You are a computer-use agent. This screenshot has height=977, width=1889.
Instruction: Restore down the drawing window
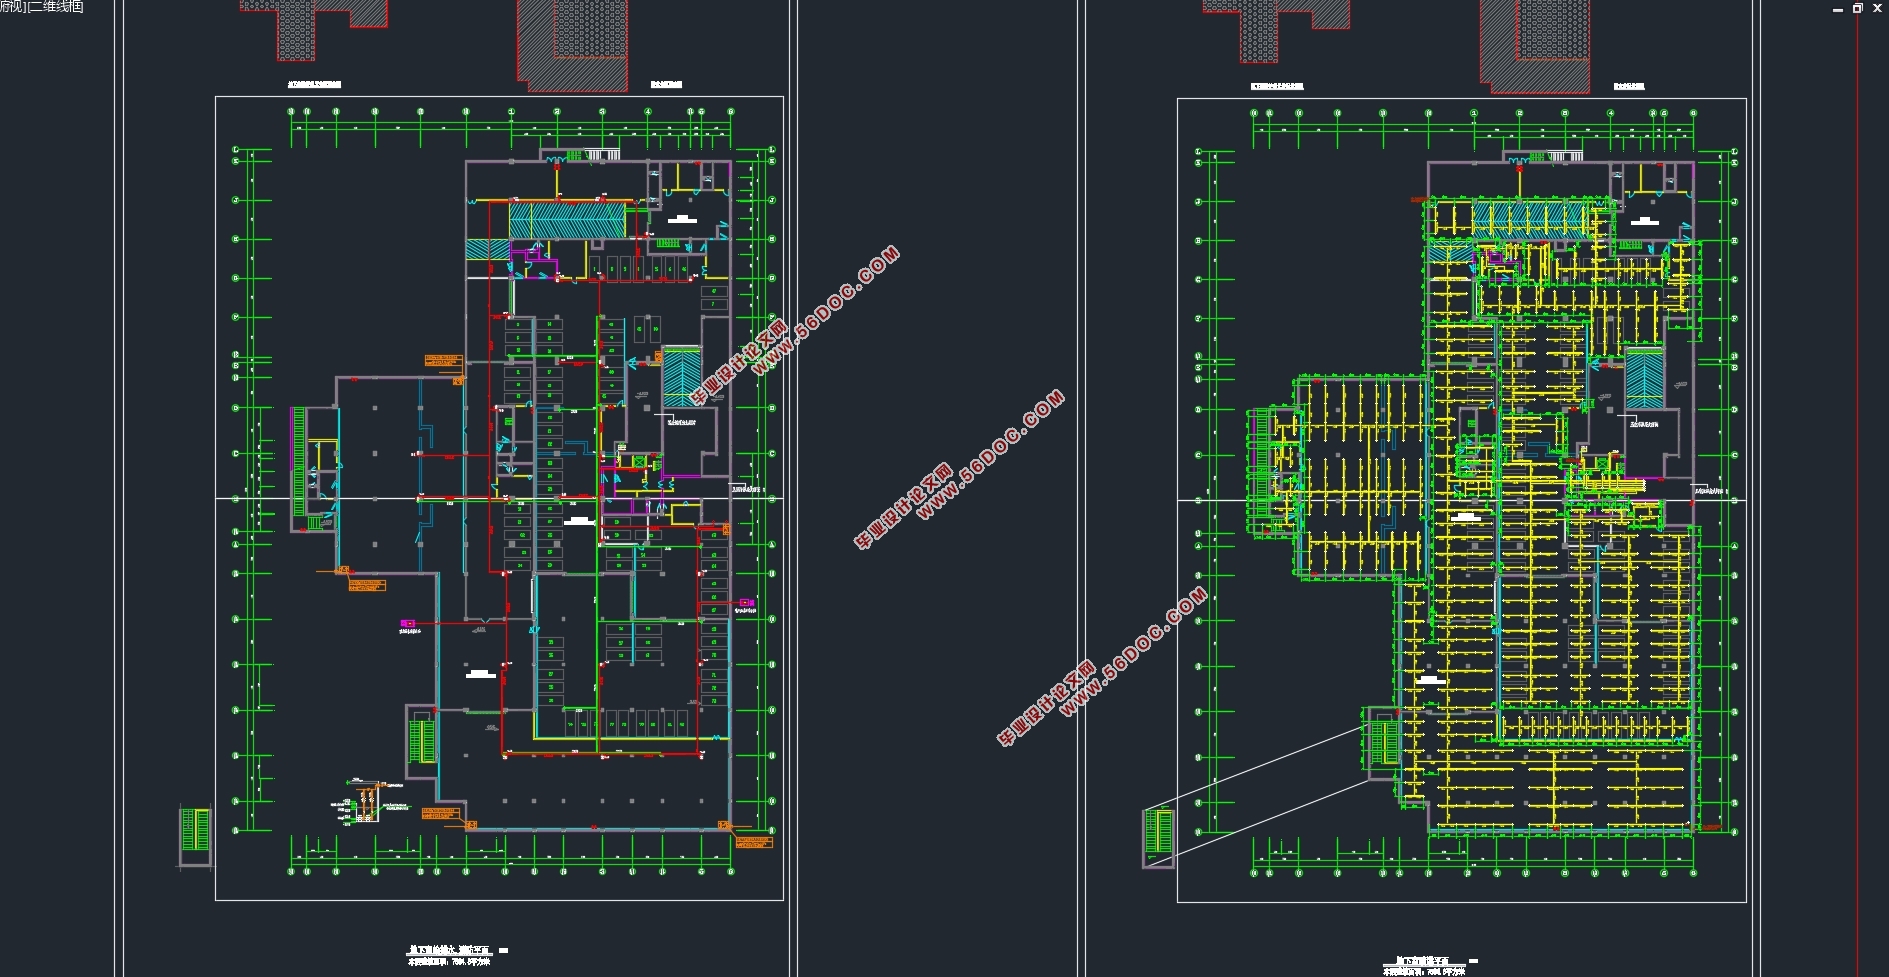point(1857,8)
